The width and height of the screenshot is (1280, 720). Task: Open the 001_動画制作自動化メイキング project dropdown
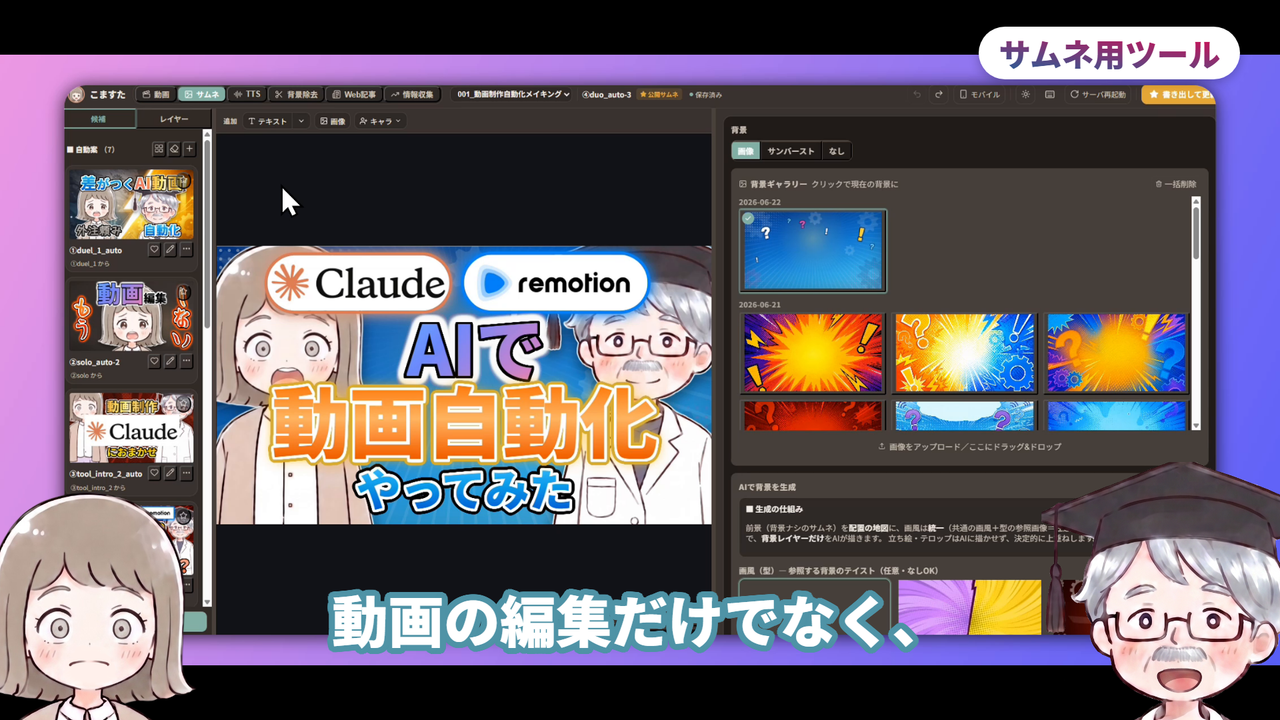coord(512,94)
